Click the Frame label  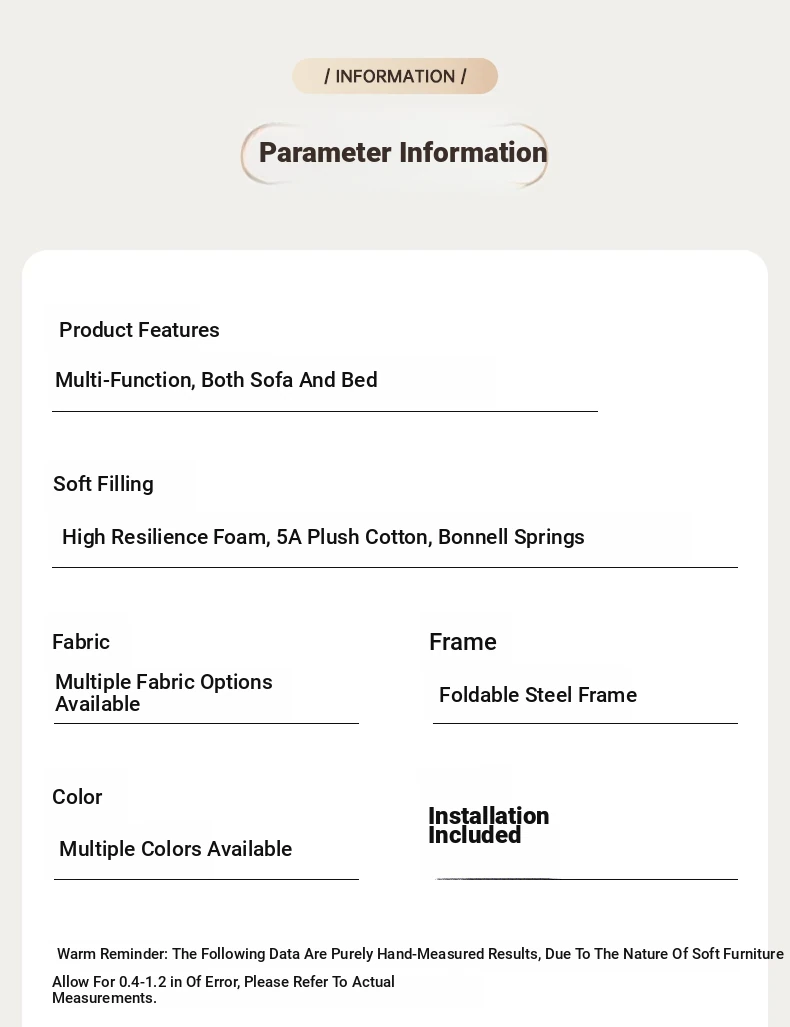[x=463, y=642]
